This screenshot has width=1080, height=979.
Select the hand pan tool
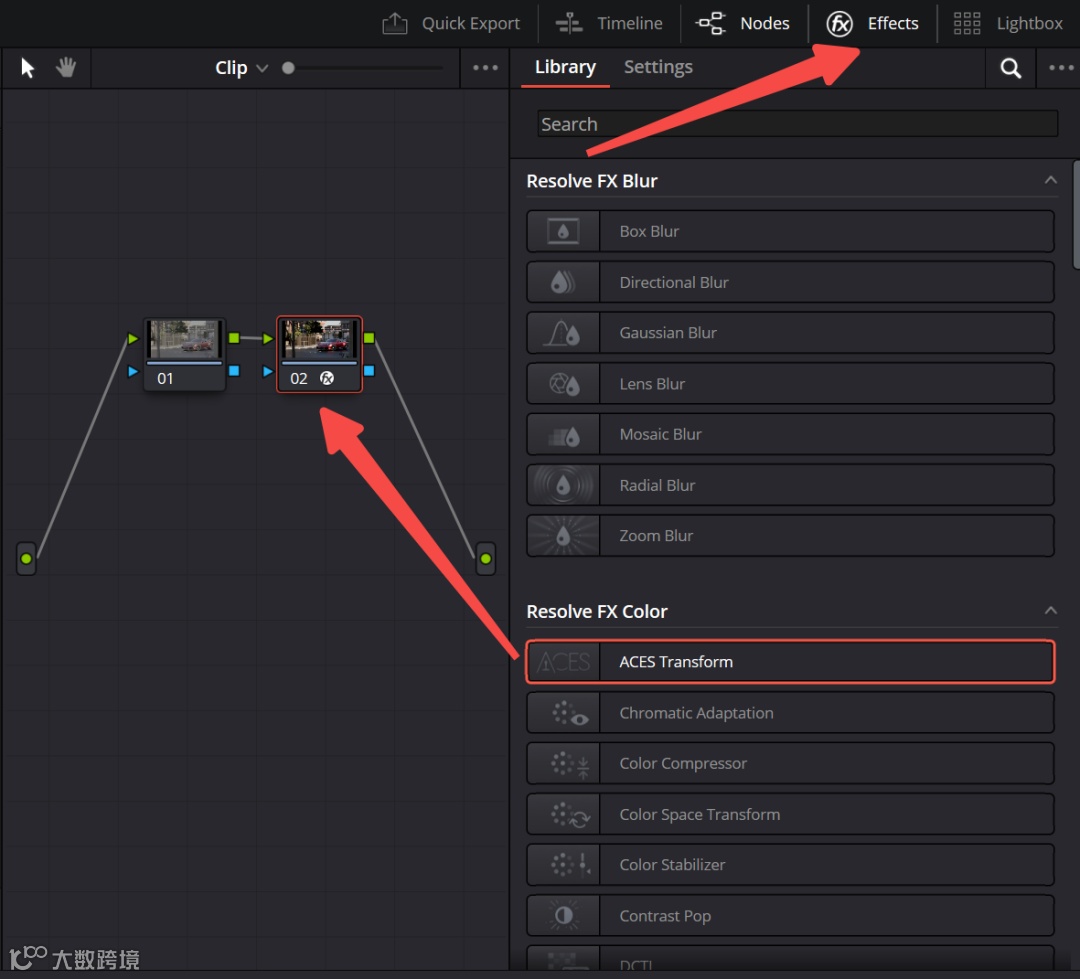coord(66,68)
